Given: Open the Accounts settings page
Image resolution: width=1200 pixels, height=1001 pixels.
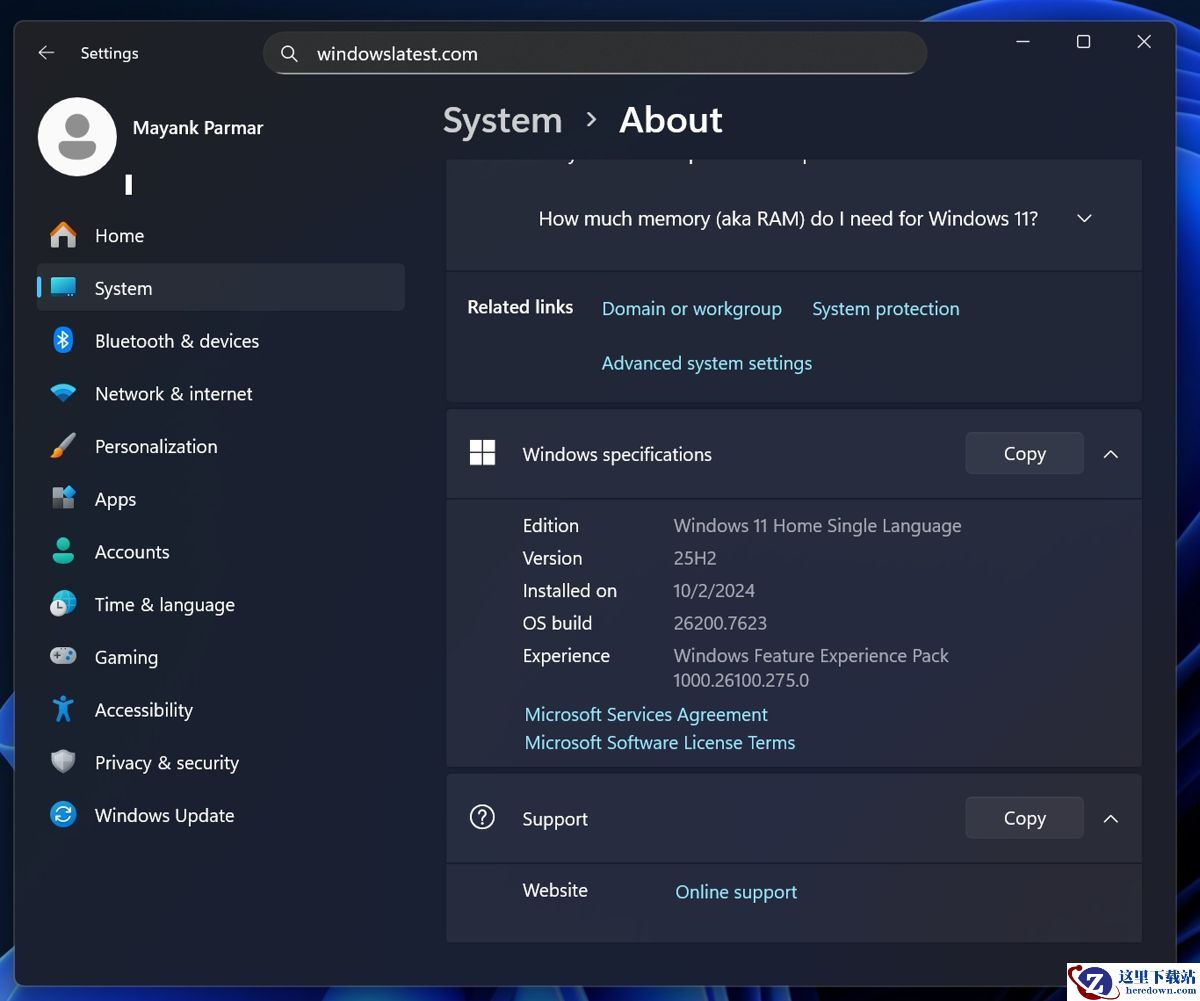Looking at the screenshot, I should [132, 552].
